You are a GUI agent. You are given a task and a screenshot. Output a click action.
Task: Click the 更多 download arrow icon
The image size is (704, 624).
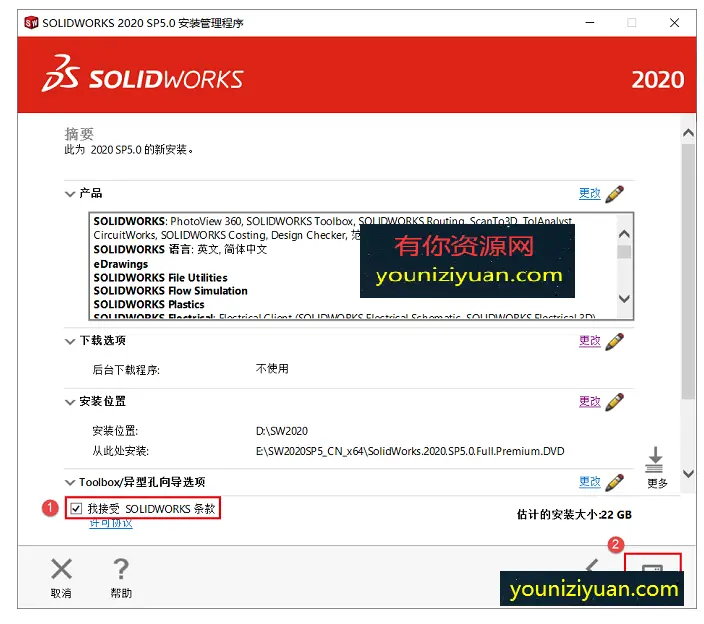coord(655,460)
